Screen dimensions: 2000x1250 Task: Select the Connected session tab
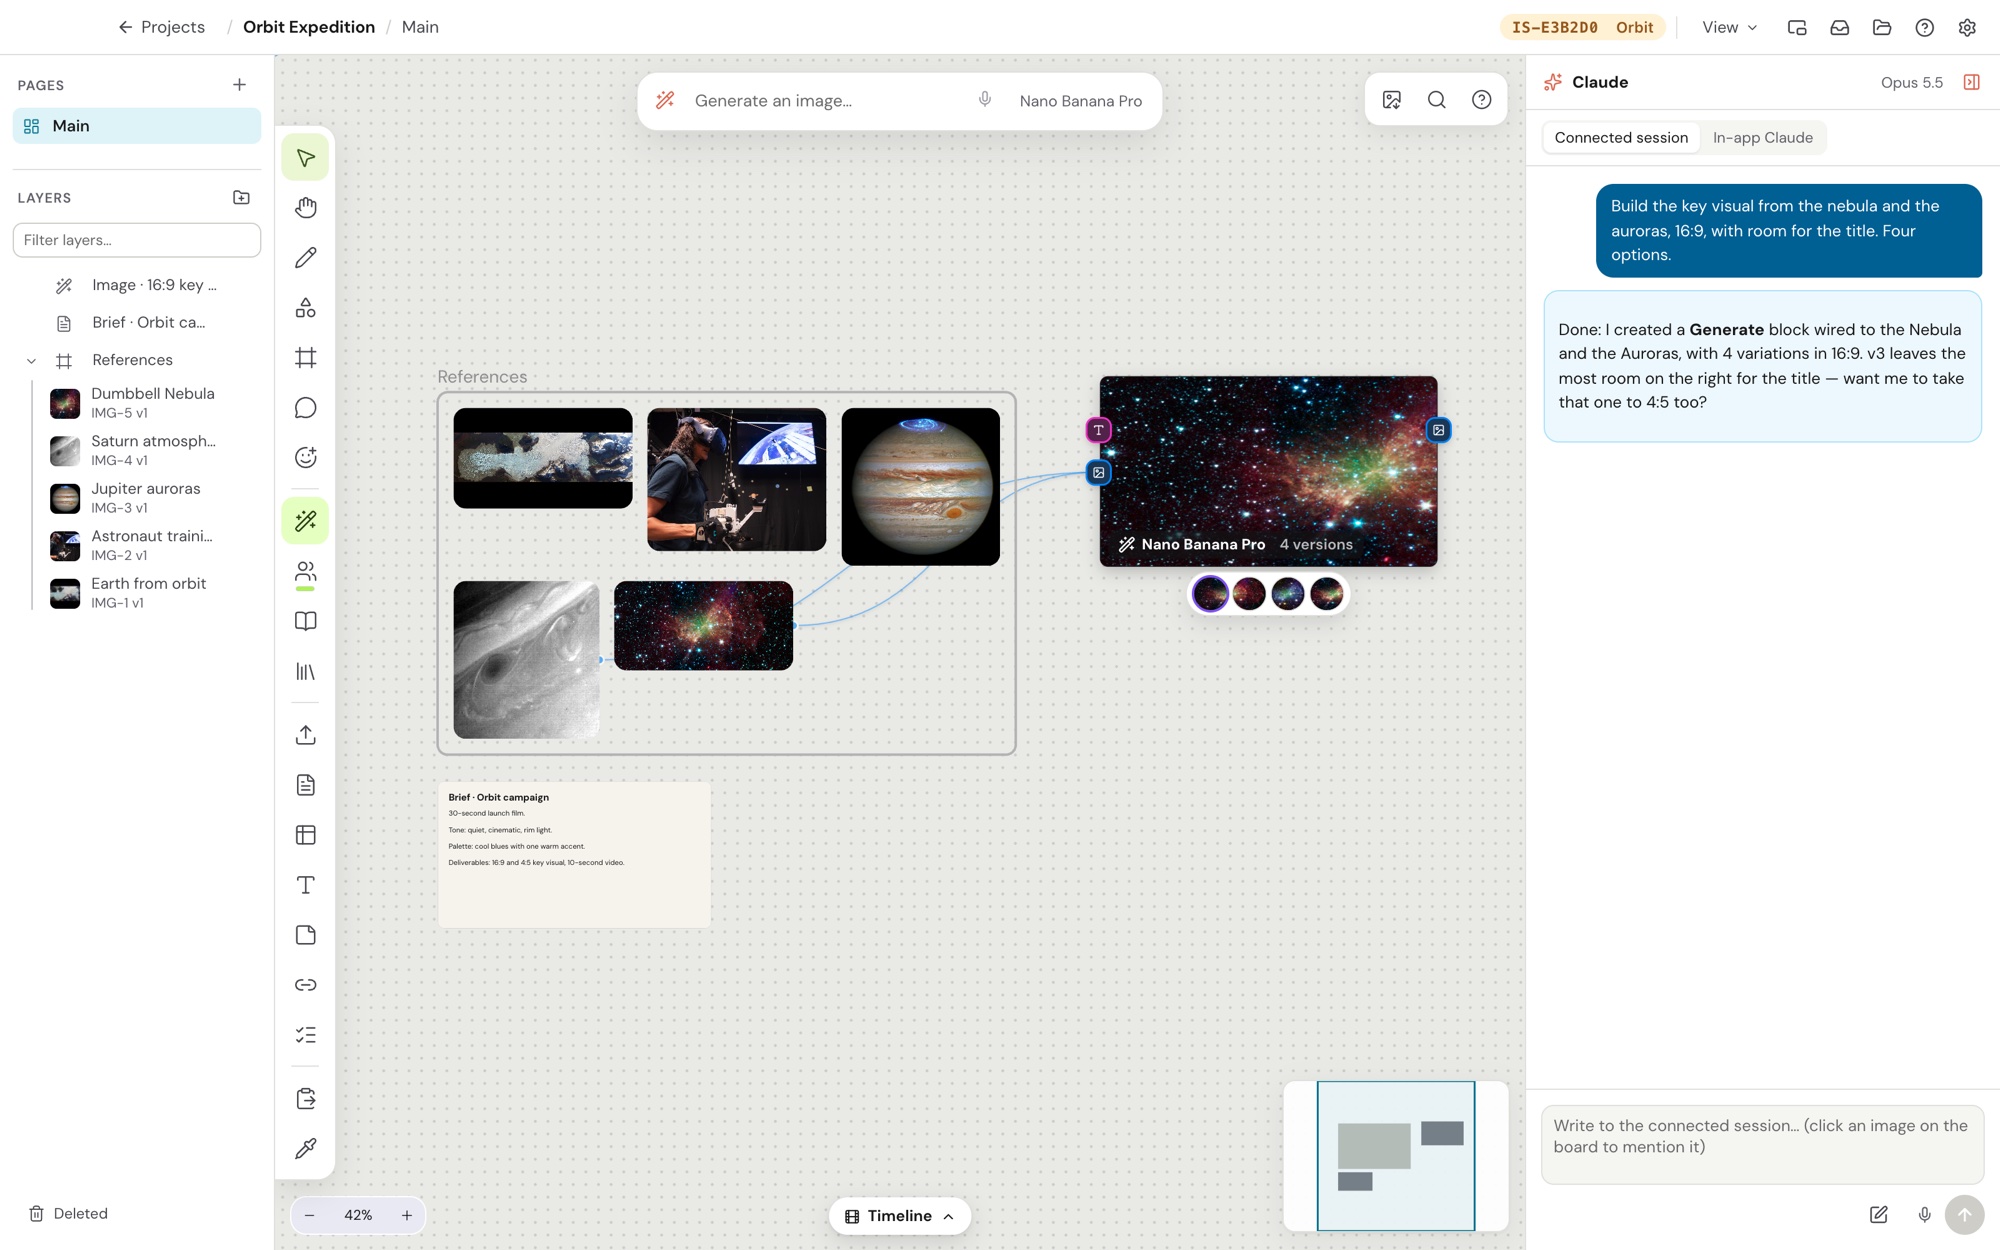(x=1621, y=138)
